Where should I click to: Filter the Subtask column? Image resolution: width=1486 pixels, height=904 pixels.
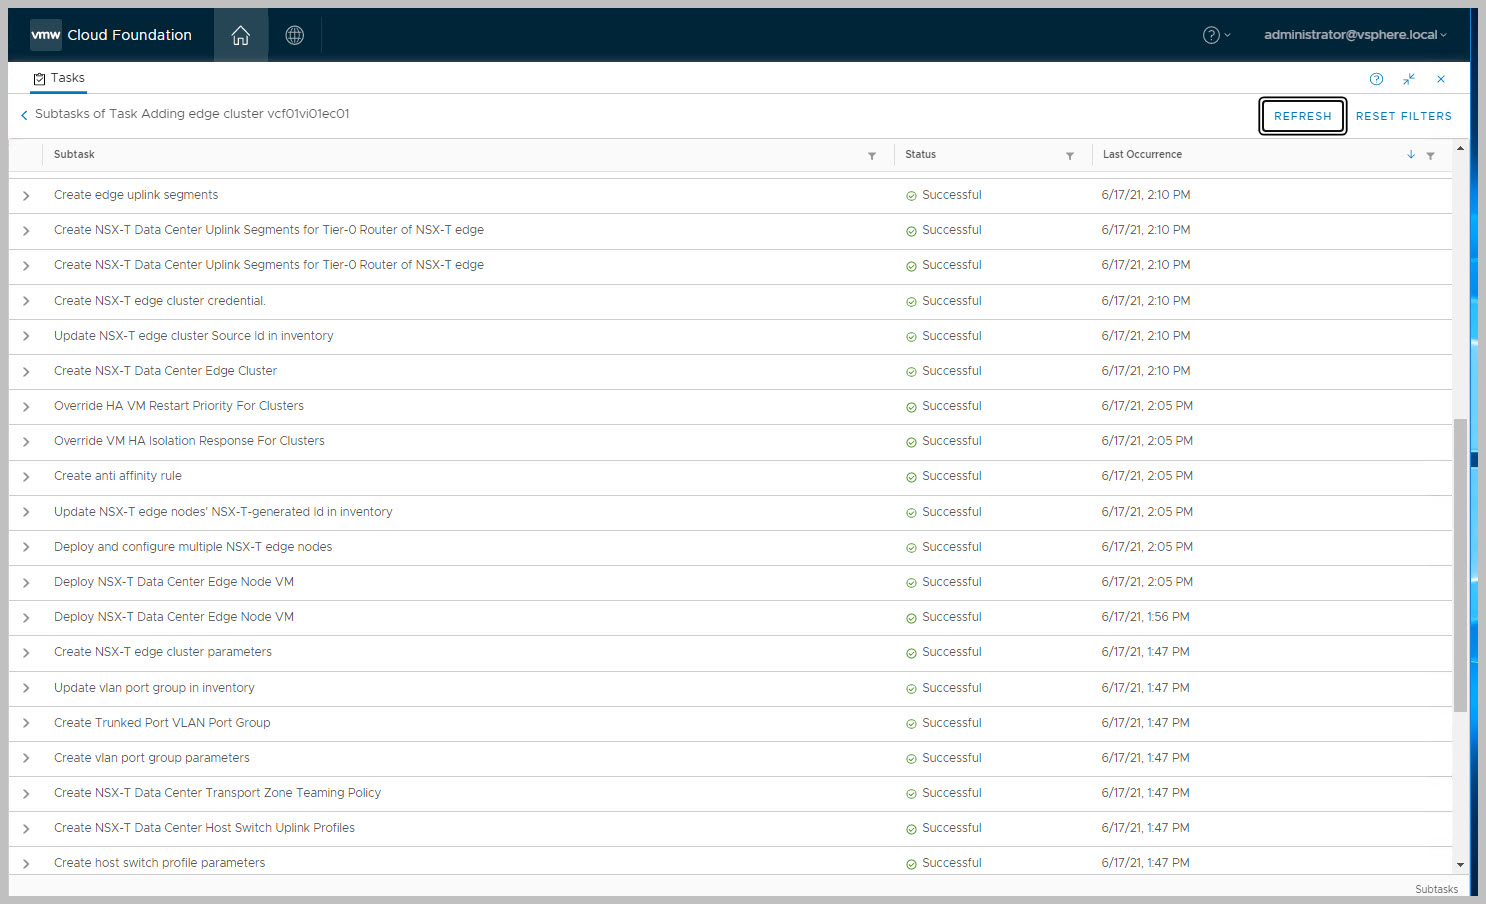[872, 156]
